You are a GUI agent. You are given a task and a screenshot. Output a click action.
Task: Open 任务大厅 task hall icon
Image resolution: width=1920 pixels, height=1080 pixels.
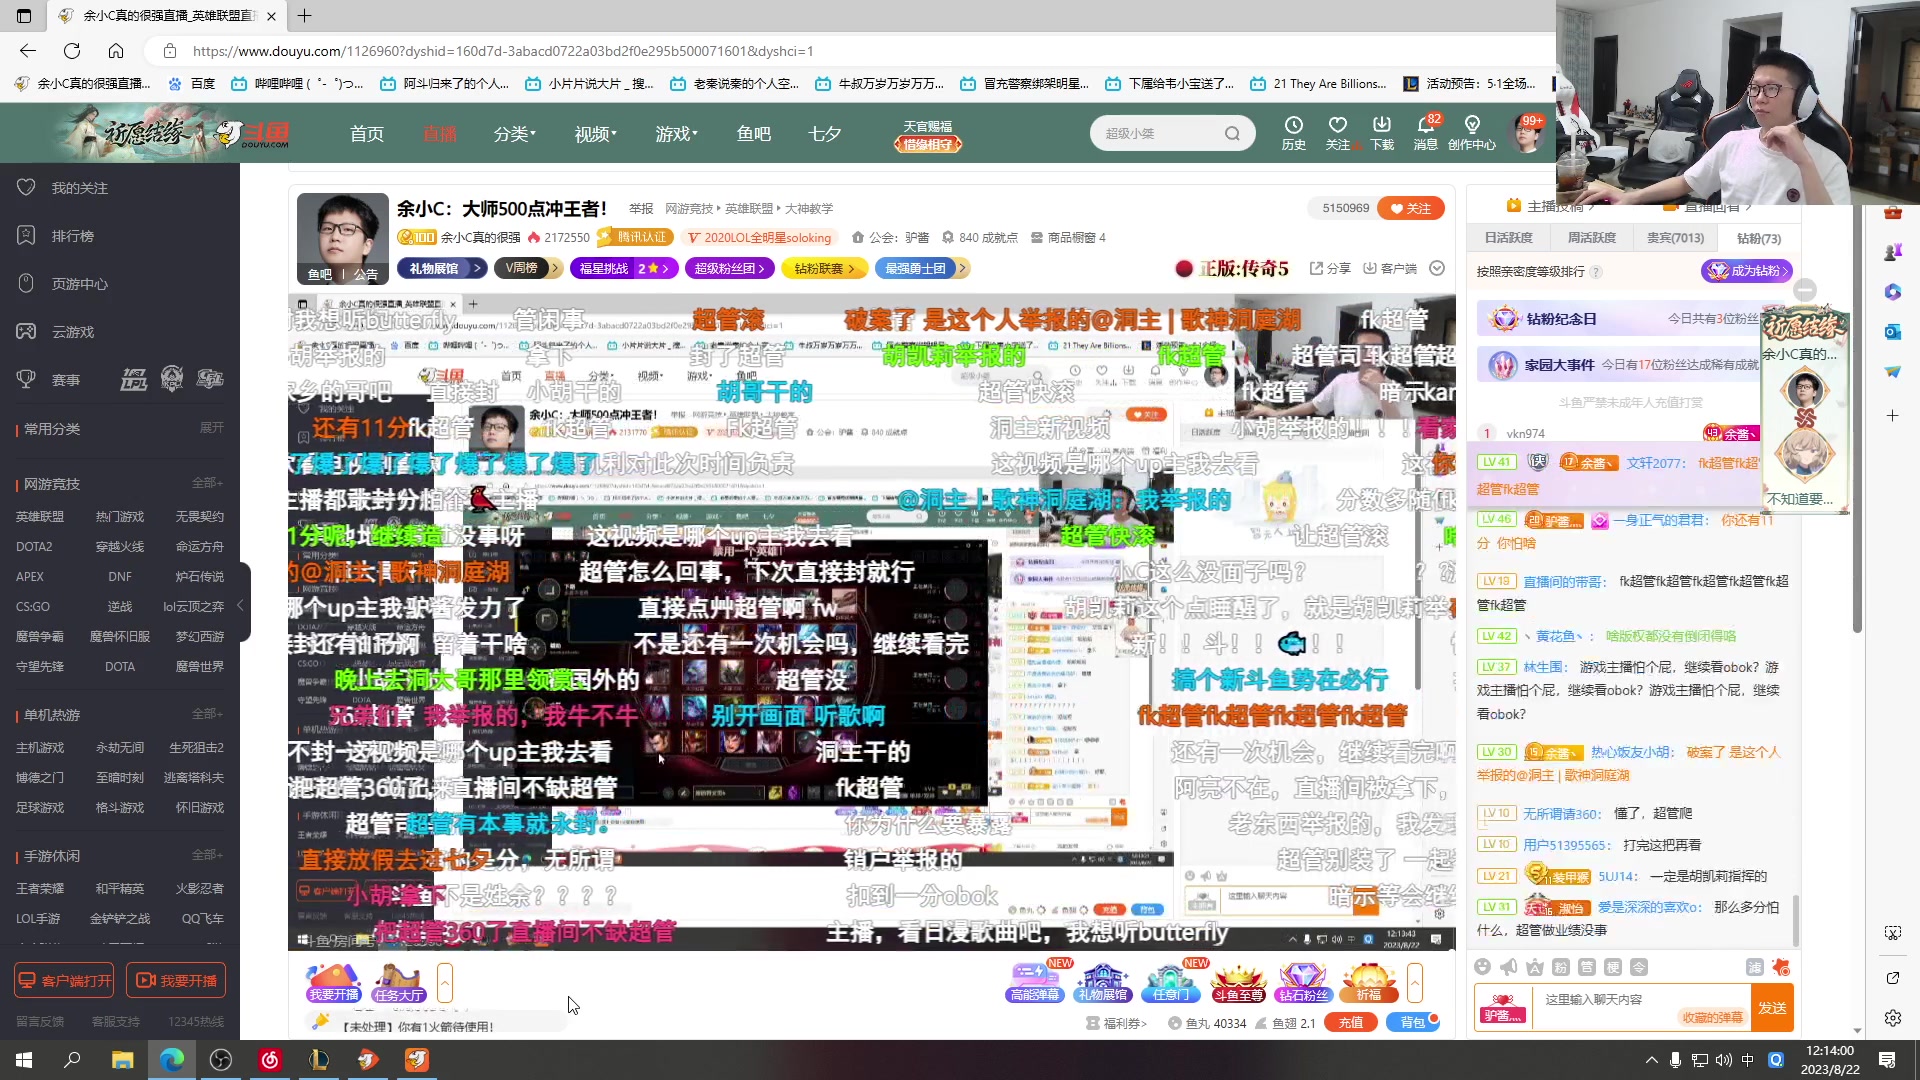point(398,983)
